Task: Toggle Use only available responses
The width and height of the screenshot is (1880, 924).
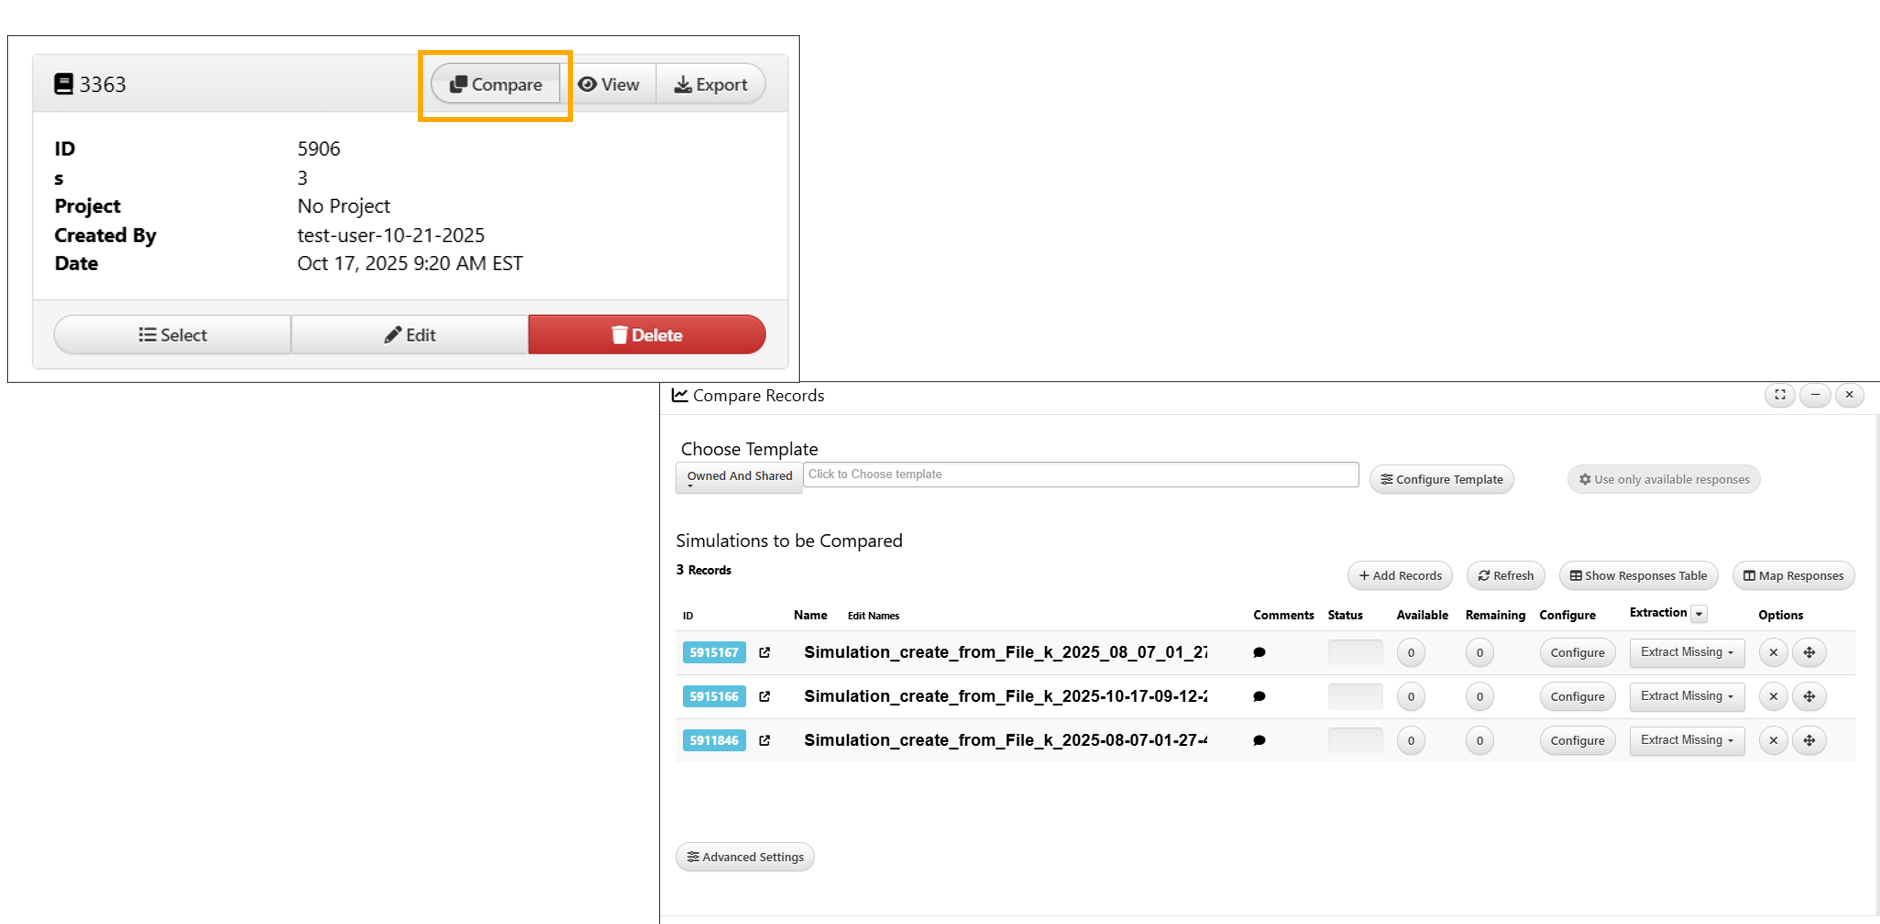Action: tap(1663, 480)
